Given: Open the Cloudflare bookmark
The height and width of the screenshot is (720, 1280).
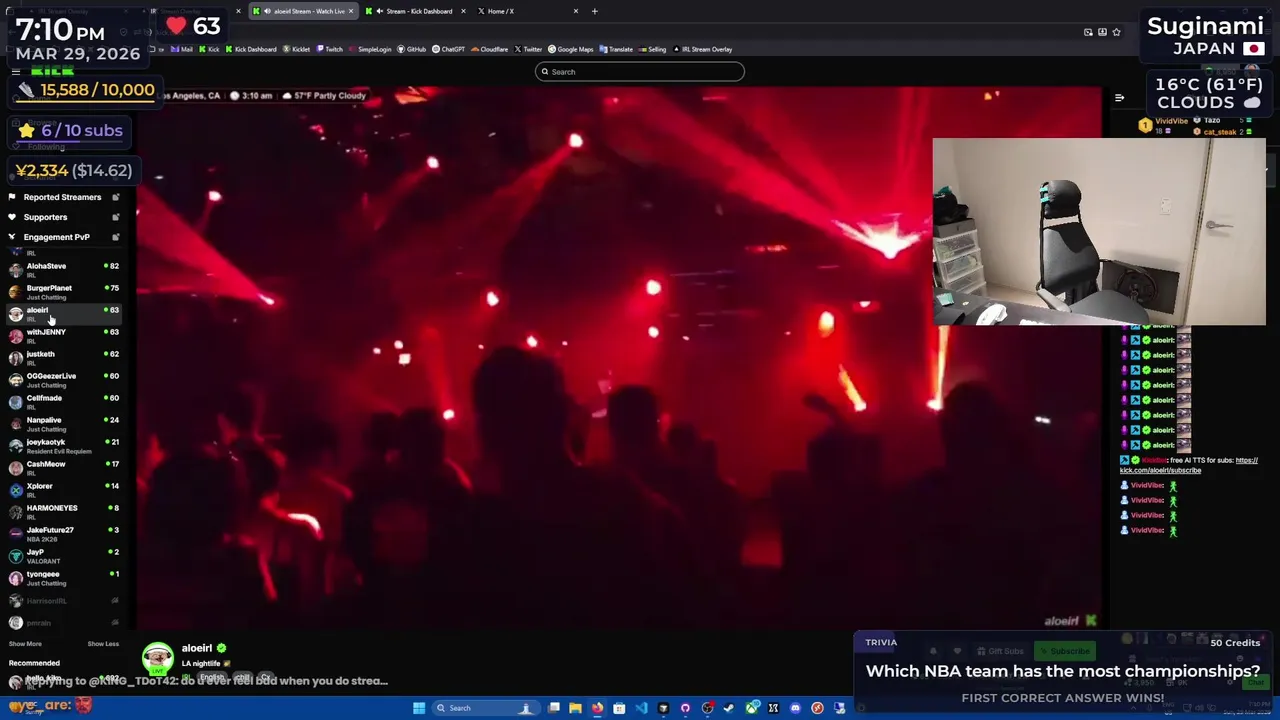Looking at the screenshot, I should click(490, 49).
